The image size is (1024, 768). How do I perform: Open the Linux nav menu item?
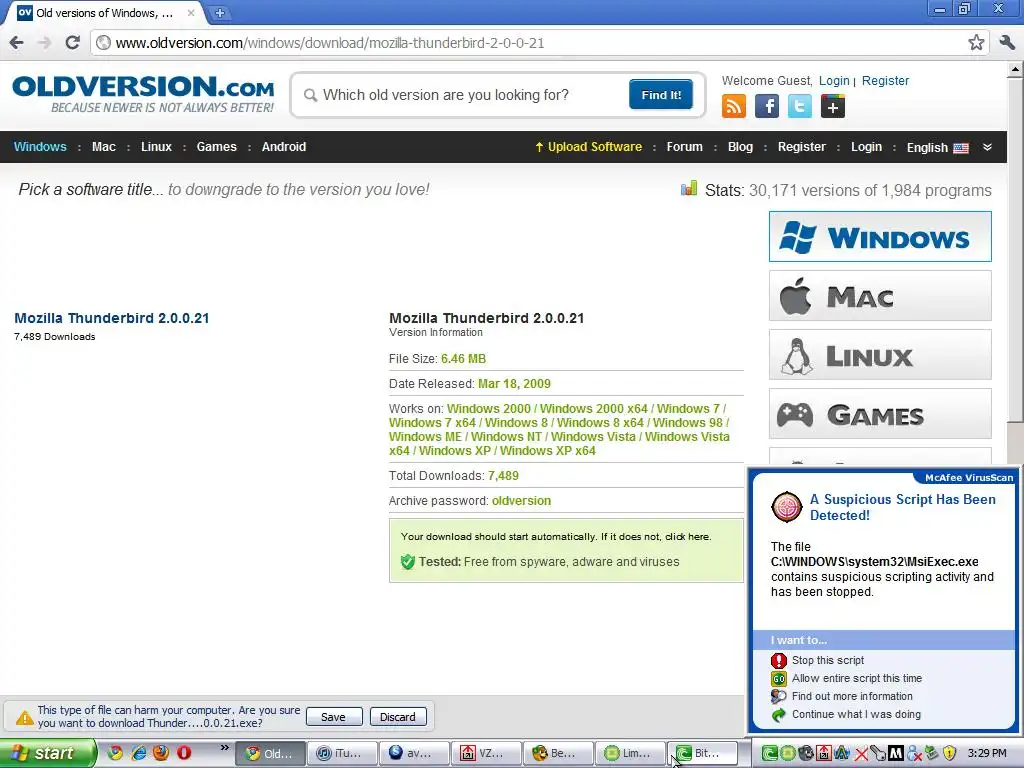click(x=156, y=147)
